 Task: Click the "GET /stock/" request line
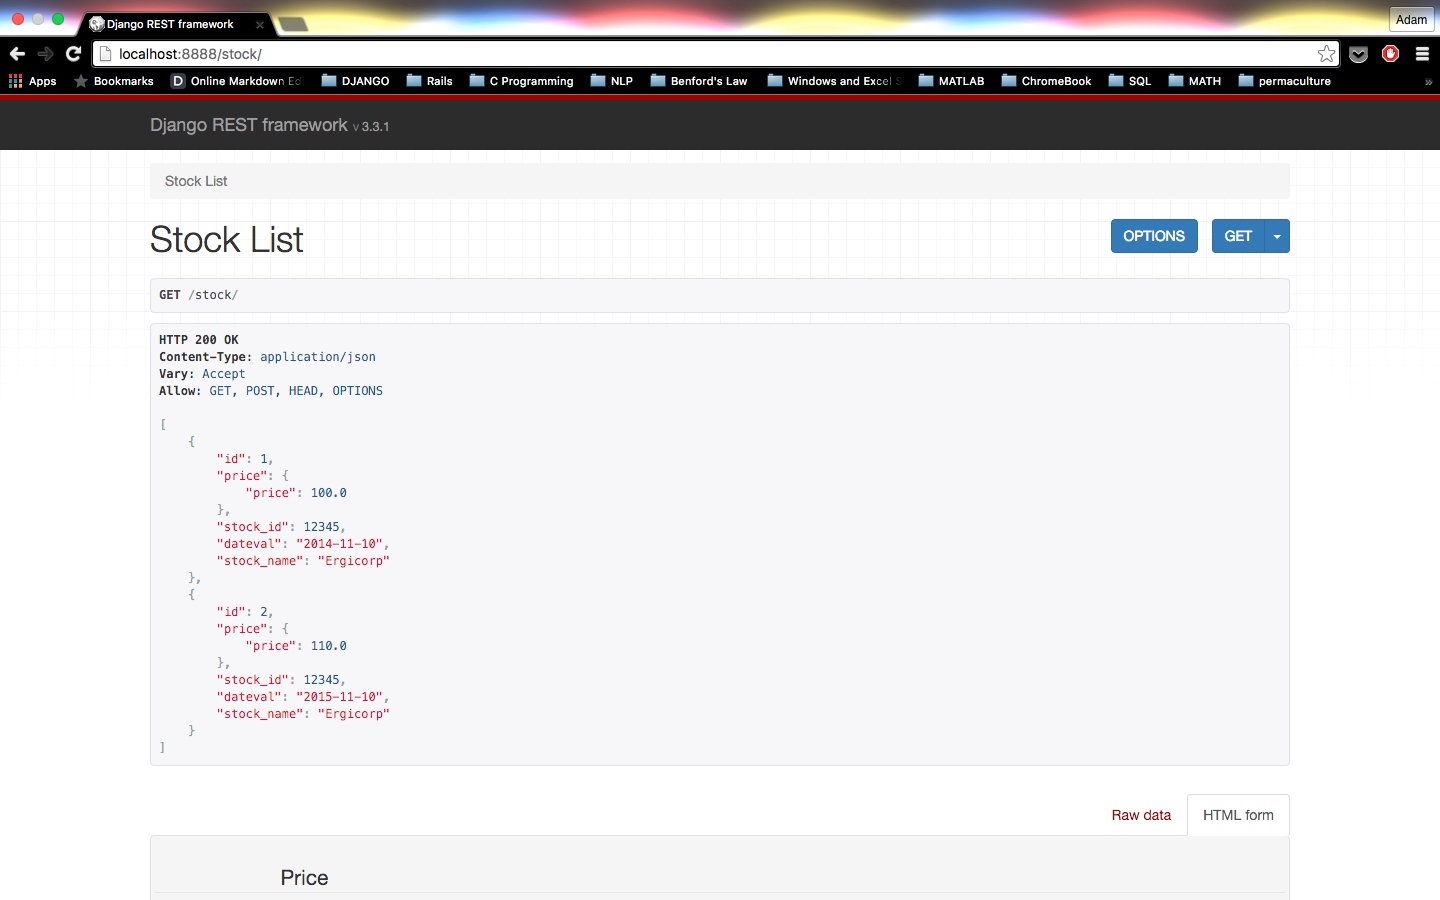pos(199,295)
